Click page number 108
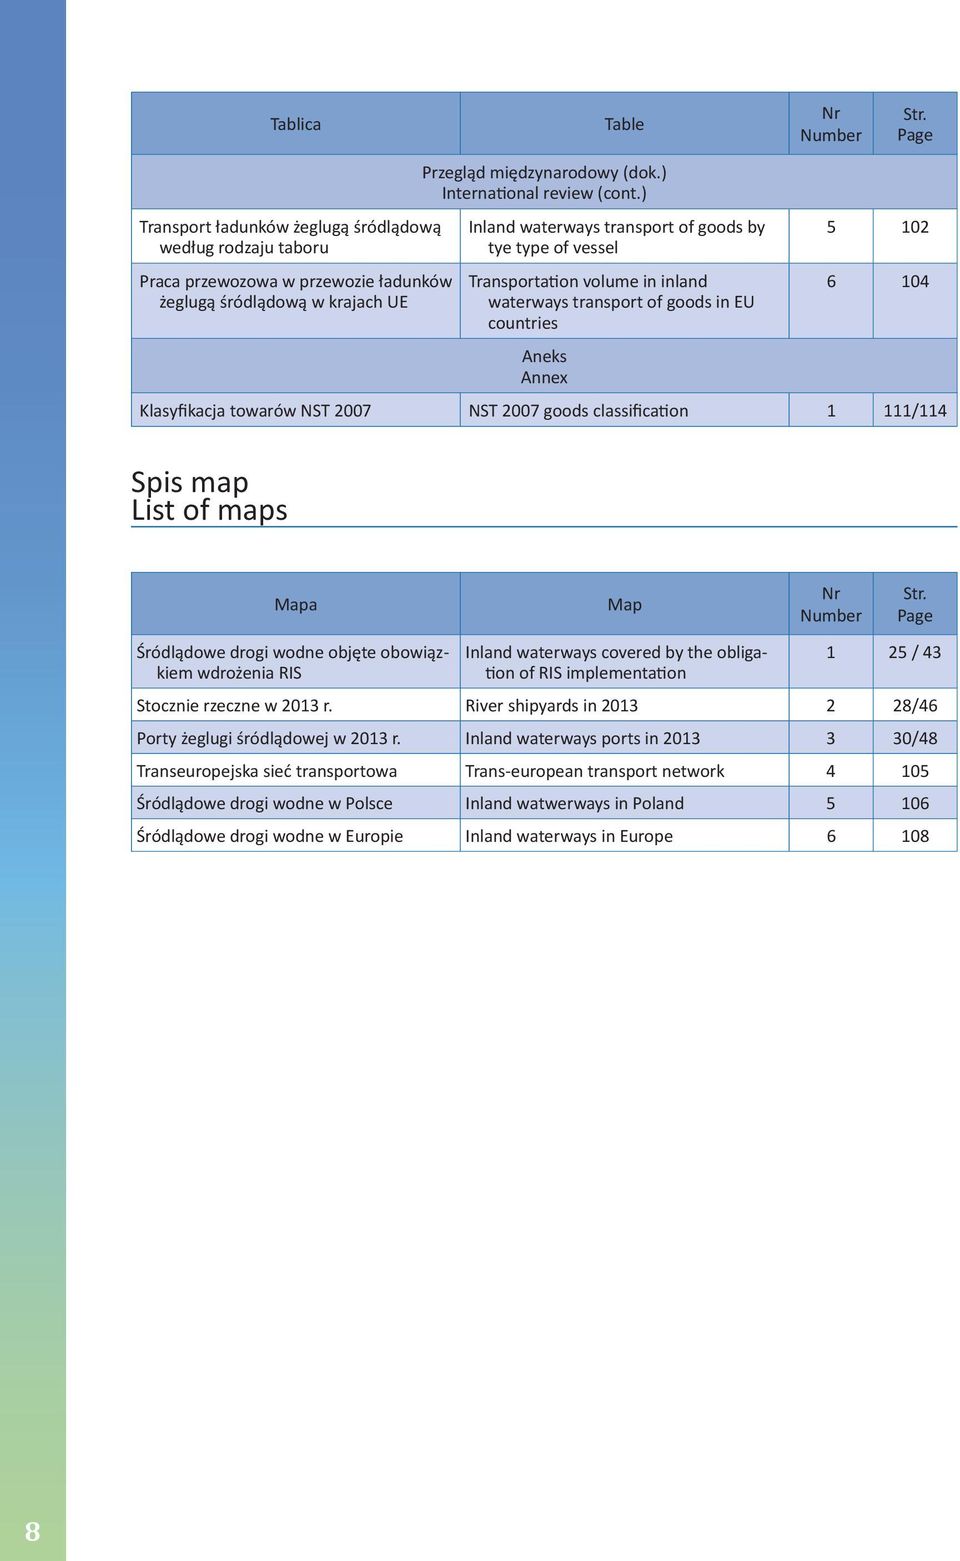Image resolution: width=960 pixels, height=1561 pixels. tap(915, 836)
